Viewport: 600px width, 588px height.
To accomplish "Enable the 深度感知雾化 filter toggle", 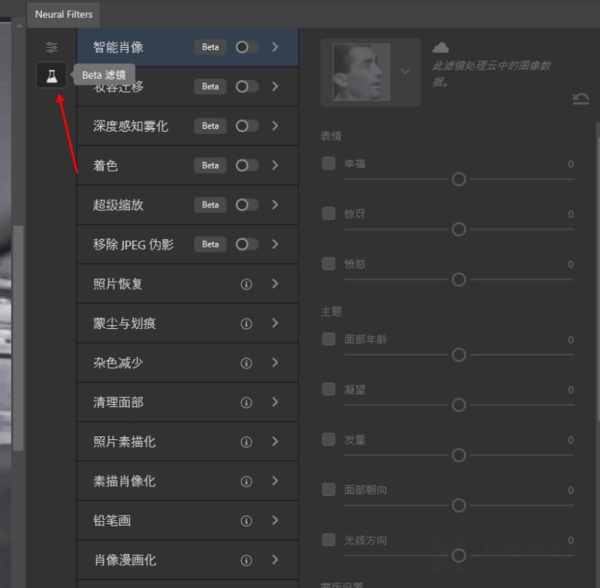I will 247,126.
